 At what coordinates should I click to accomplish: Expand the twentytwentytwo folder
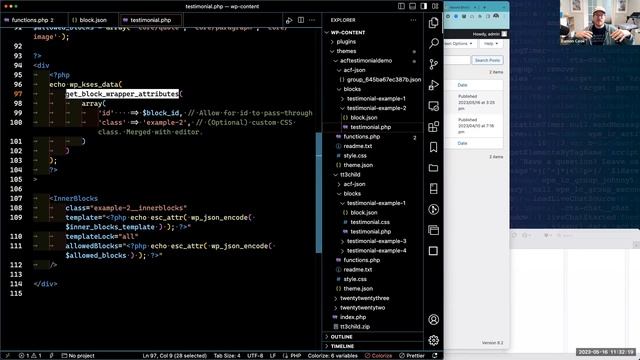pyautogui.click(x=362, y=308)
